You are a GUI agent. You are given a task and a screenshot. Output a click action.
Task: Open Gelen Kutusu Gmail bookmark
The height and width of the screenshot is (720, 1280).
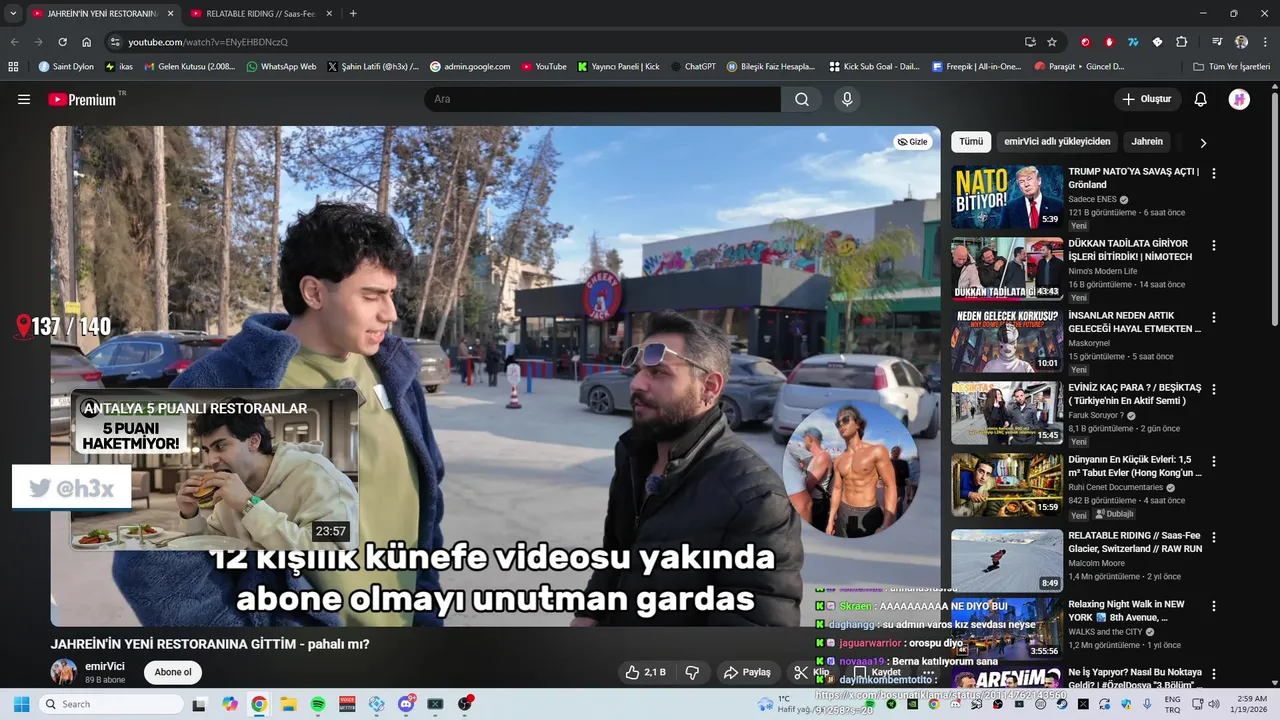coord(190,66)
